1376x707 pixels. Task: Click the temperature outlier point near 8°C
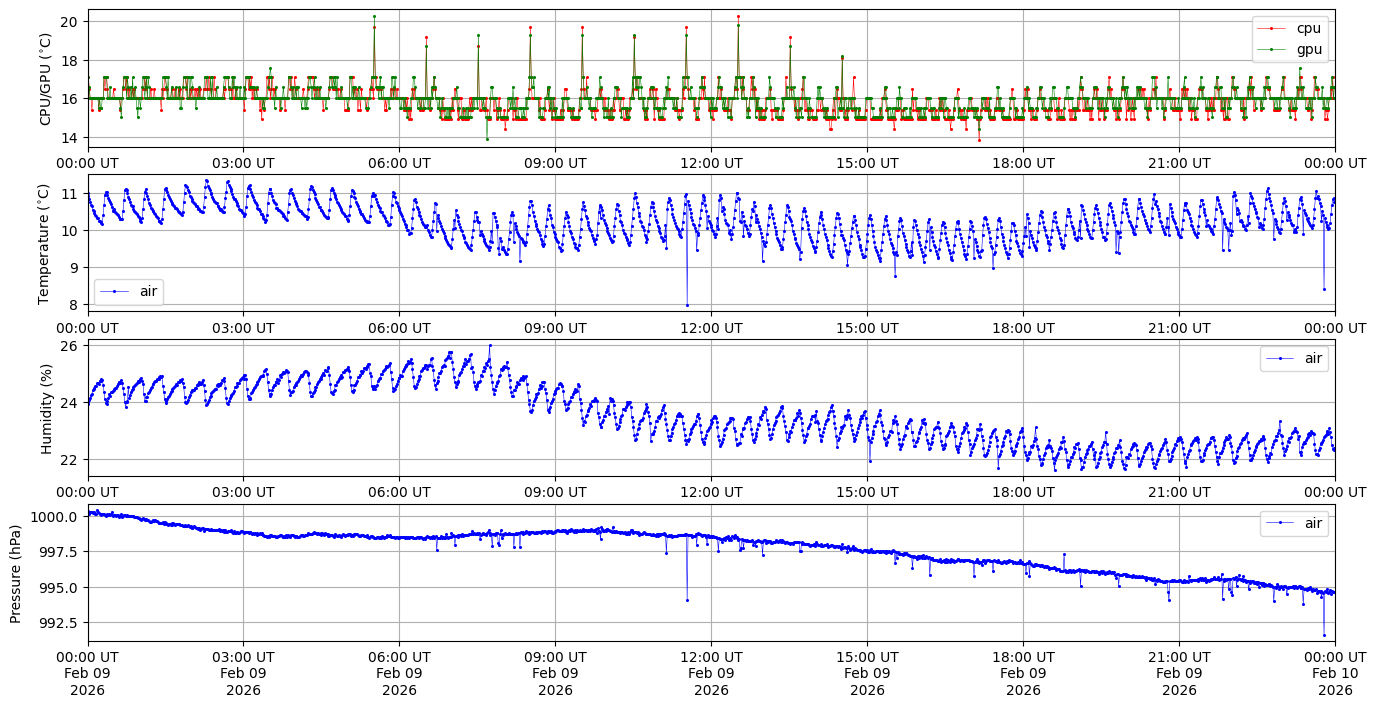[x=687, y=305]
